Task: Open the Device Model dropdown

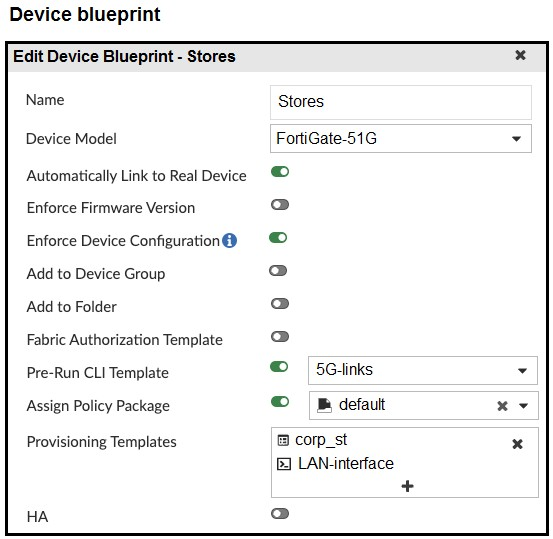Action: click(x=401, y=139)
